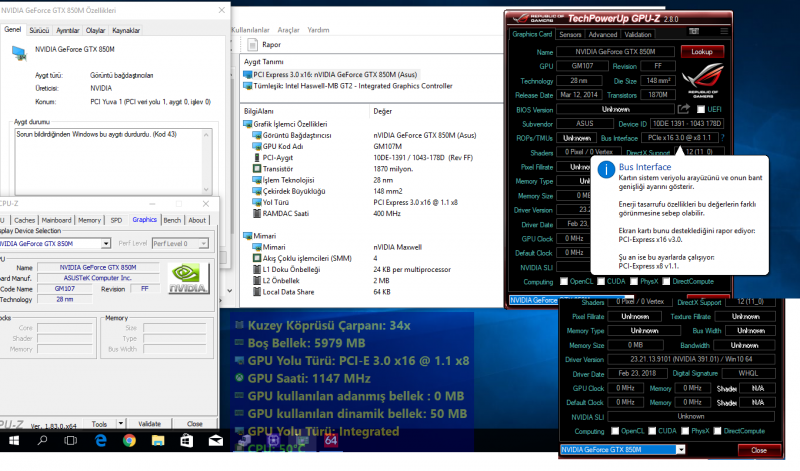Click the NVIDIA logo in CPU-Z

[x=188, y=278]
